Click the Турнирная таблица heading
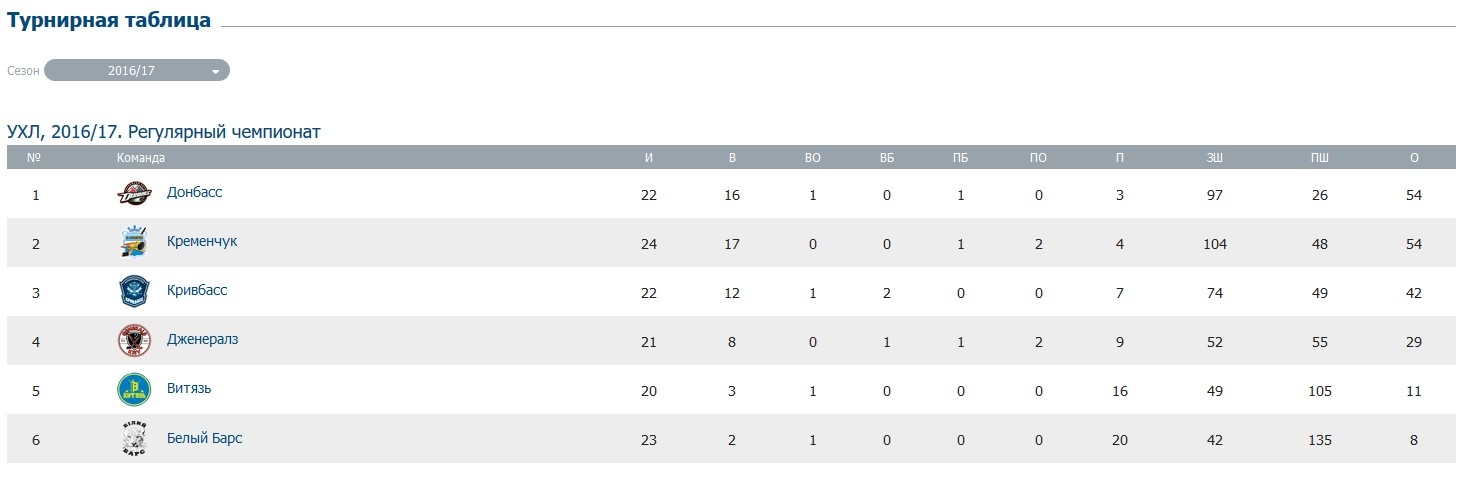 tap(109, 20)
